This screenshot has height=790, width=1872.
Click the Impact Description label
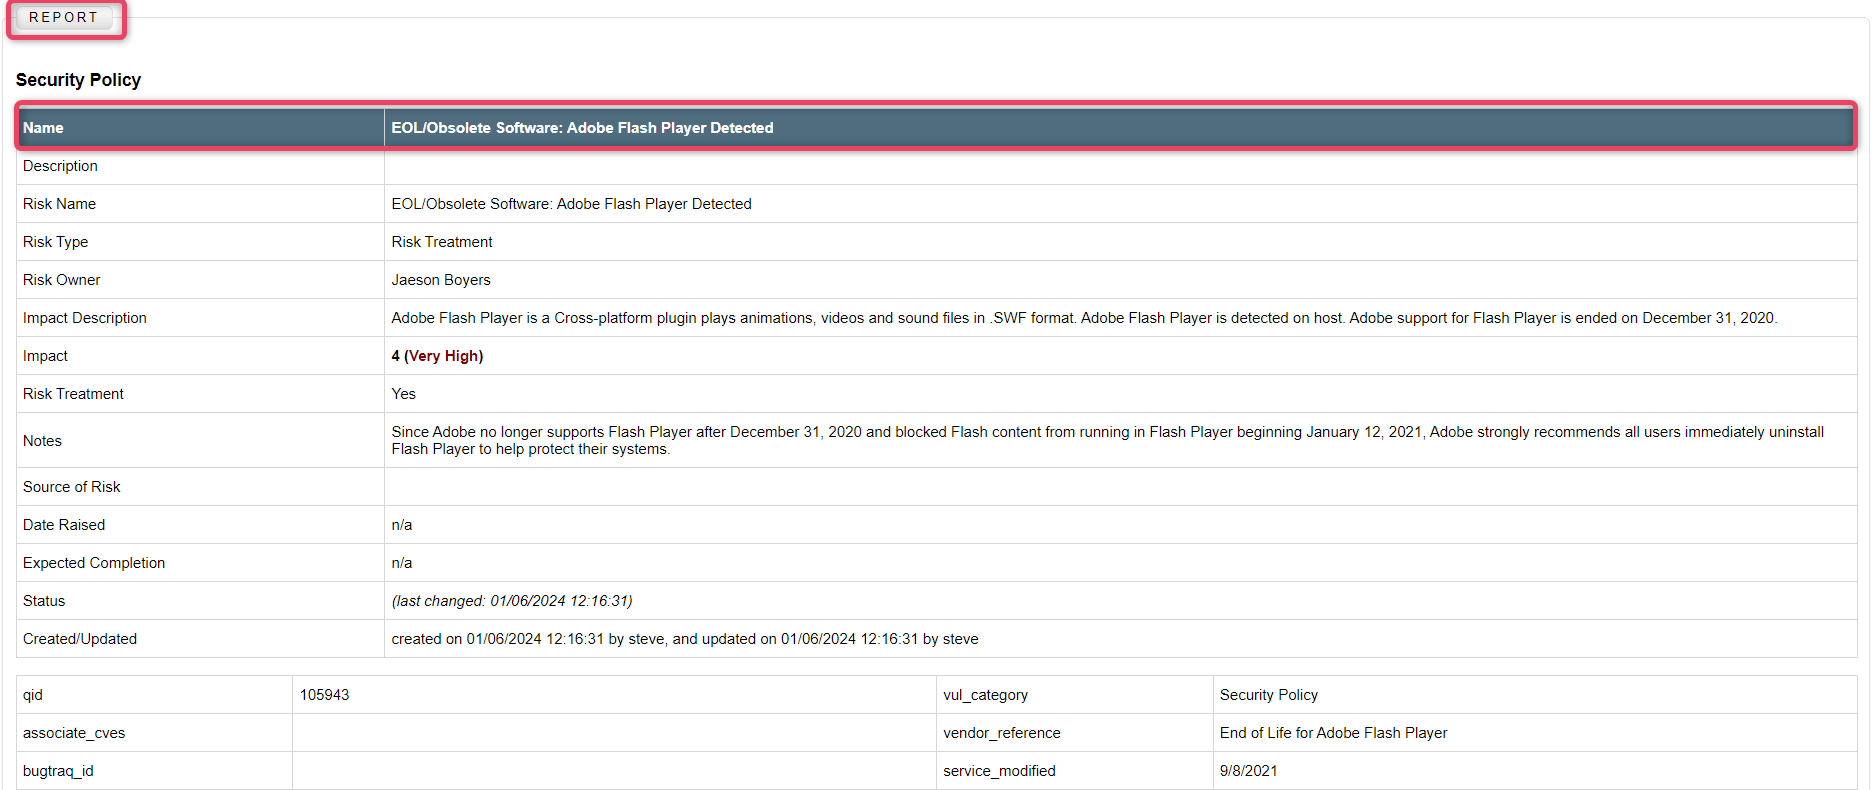85,318
